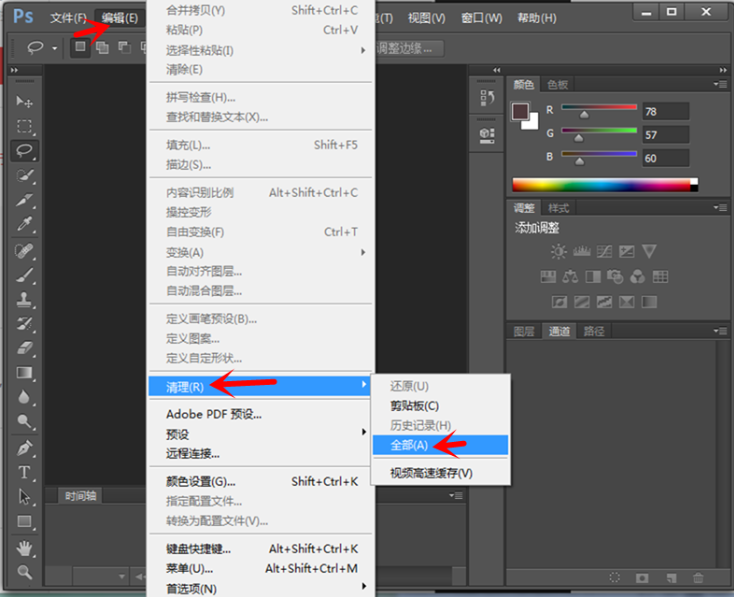Image resolution: width=734 pixels, height=597 pixels.
Task: Select the Lasso tool in the toolbox
Action: click(25, 151)
